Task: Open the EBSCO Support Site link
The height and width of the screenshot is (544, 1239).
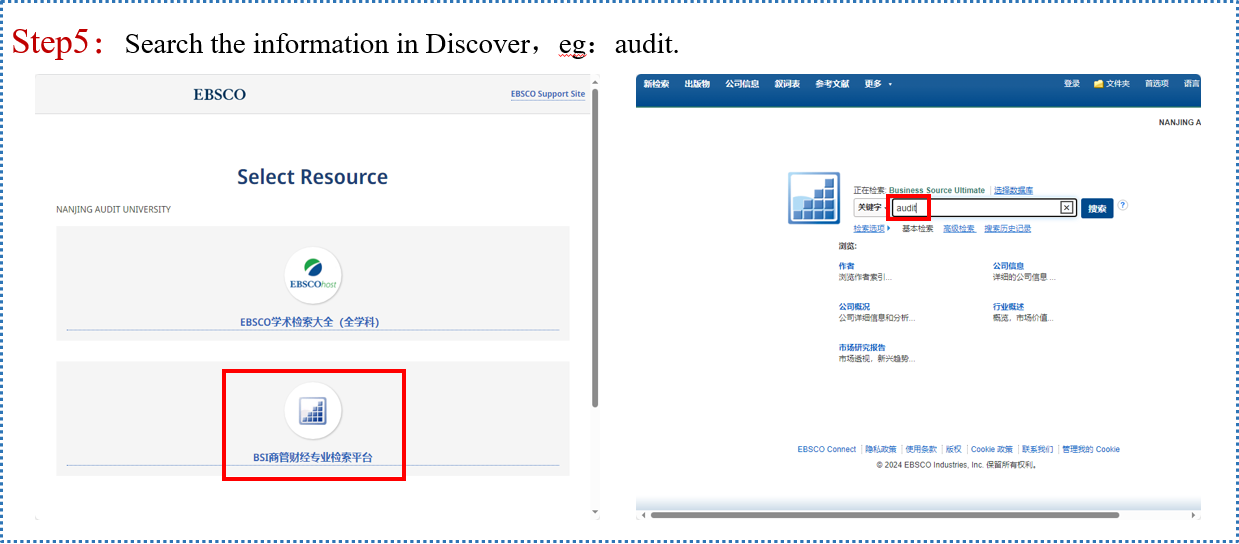Action: 547,94
